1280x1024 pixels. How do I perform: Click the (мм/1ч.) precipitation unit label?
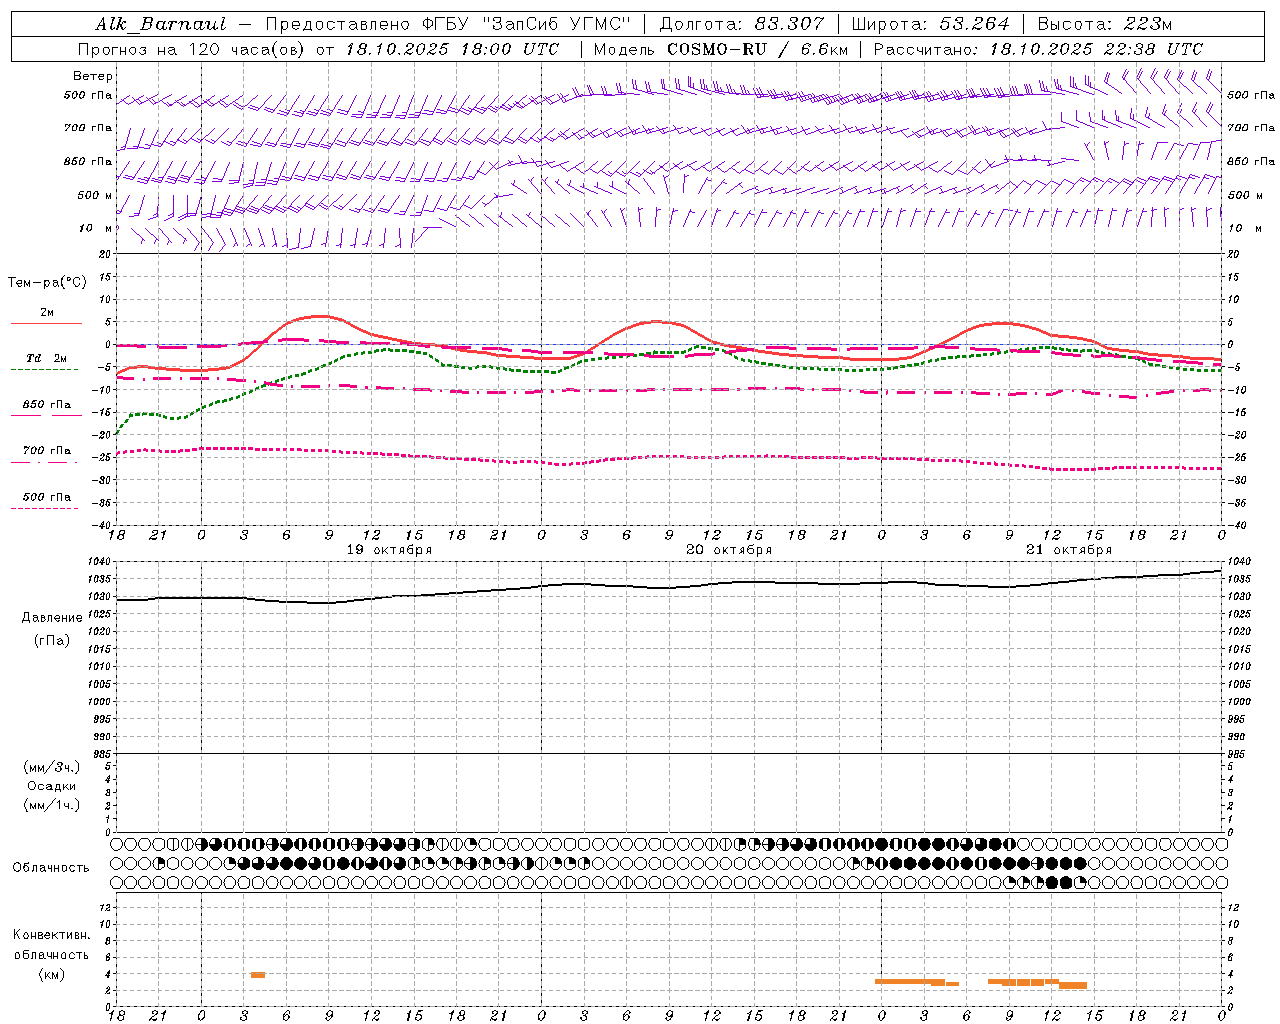pos(52,805)
